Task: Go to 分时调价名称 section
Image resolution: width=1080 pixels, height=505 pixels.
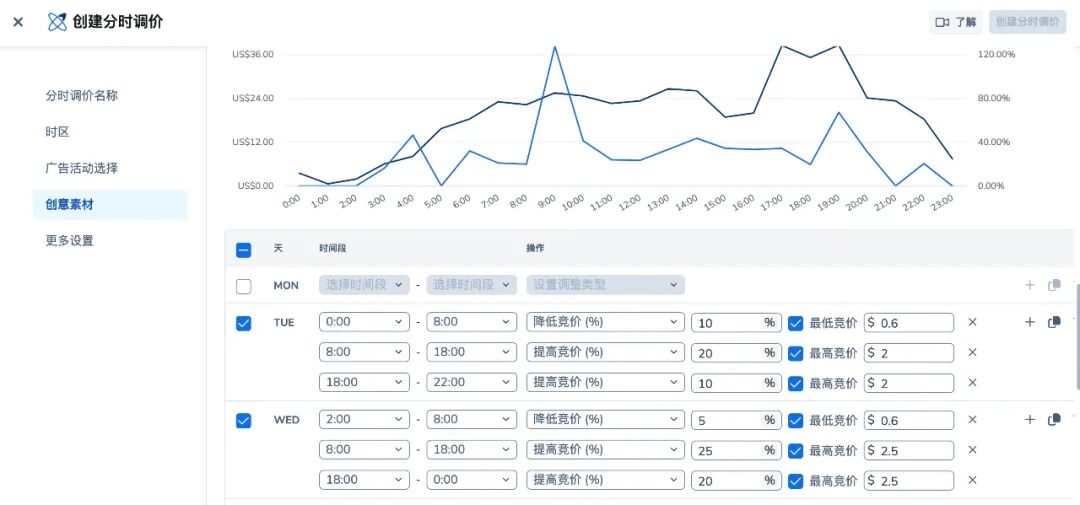Action: (x=82, y=96)
